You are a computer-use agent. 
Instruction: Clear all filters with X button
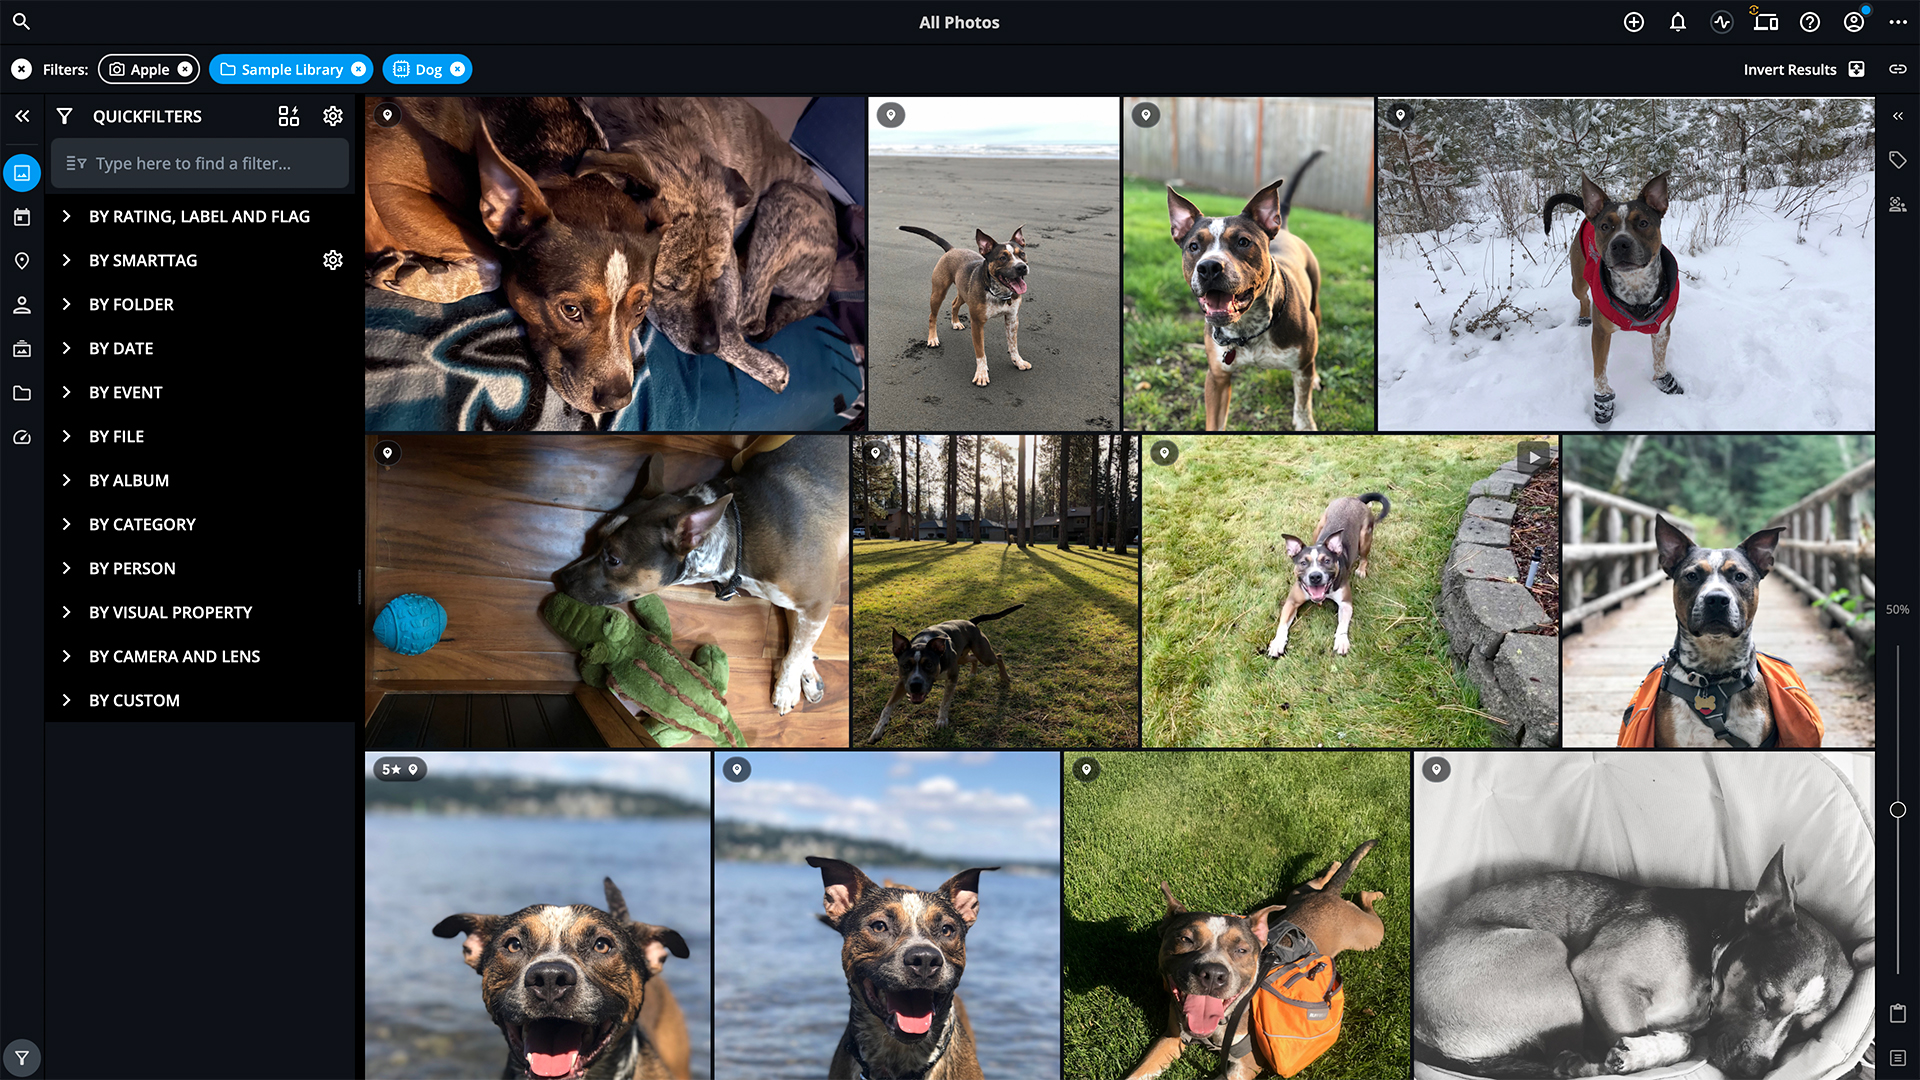pyautogui.click(x=21, y=69)
